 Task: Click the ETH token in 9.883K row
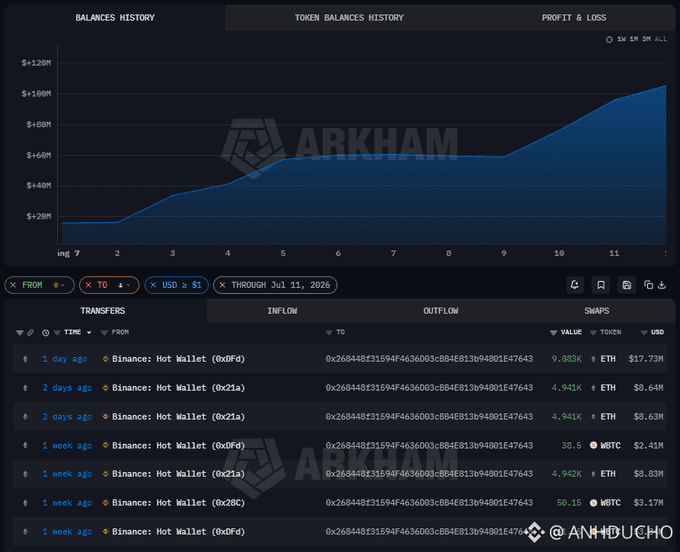coord(608,359)
